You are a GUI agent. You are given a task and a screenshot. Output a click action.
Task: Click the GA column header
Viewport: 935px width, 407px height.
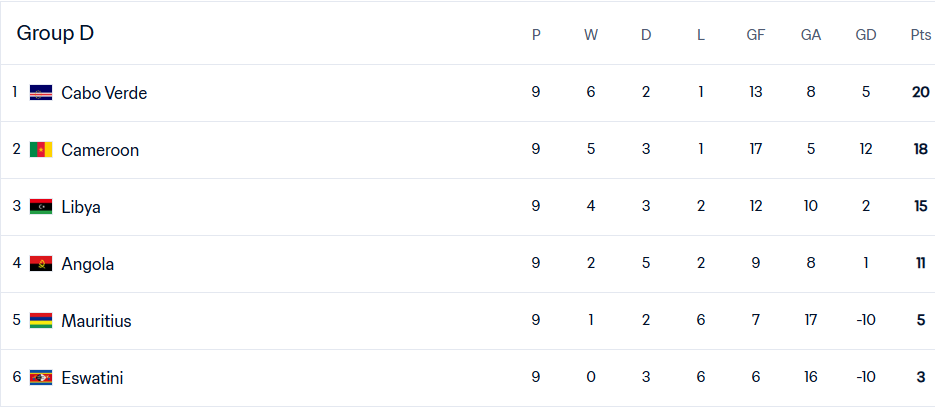[x=811, y=35]
